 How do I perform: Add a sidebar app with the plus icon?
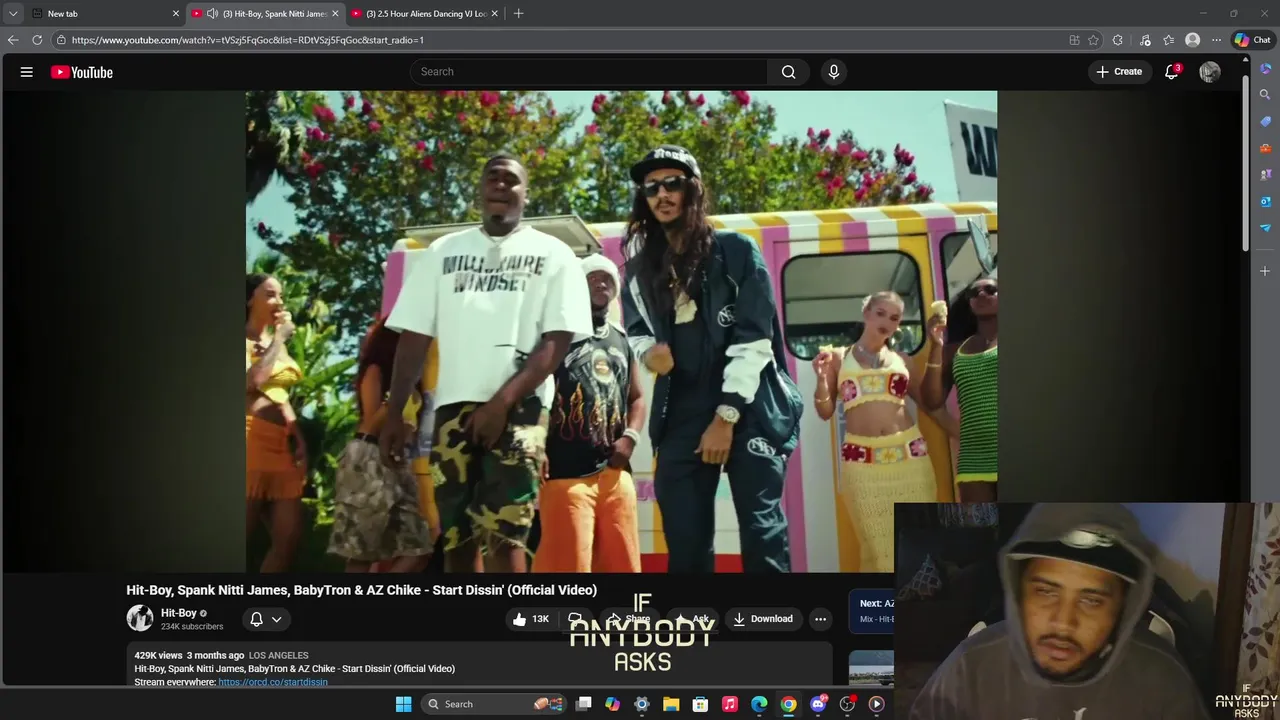point(1265,271)
